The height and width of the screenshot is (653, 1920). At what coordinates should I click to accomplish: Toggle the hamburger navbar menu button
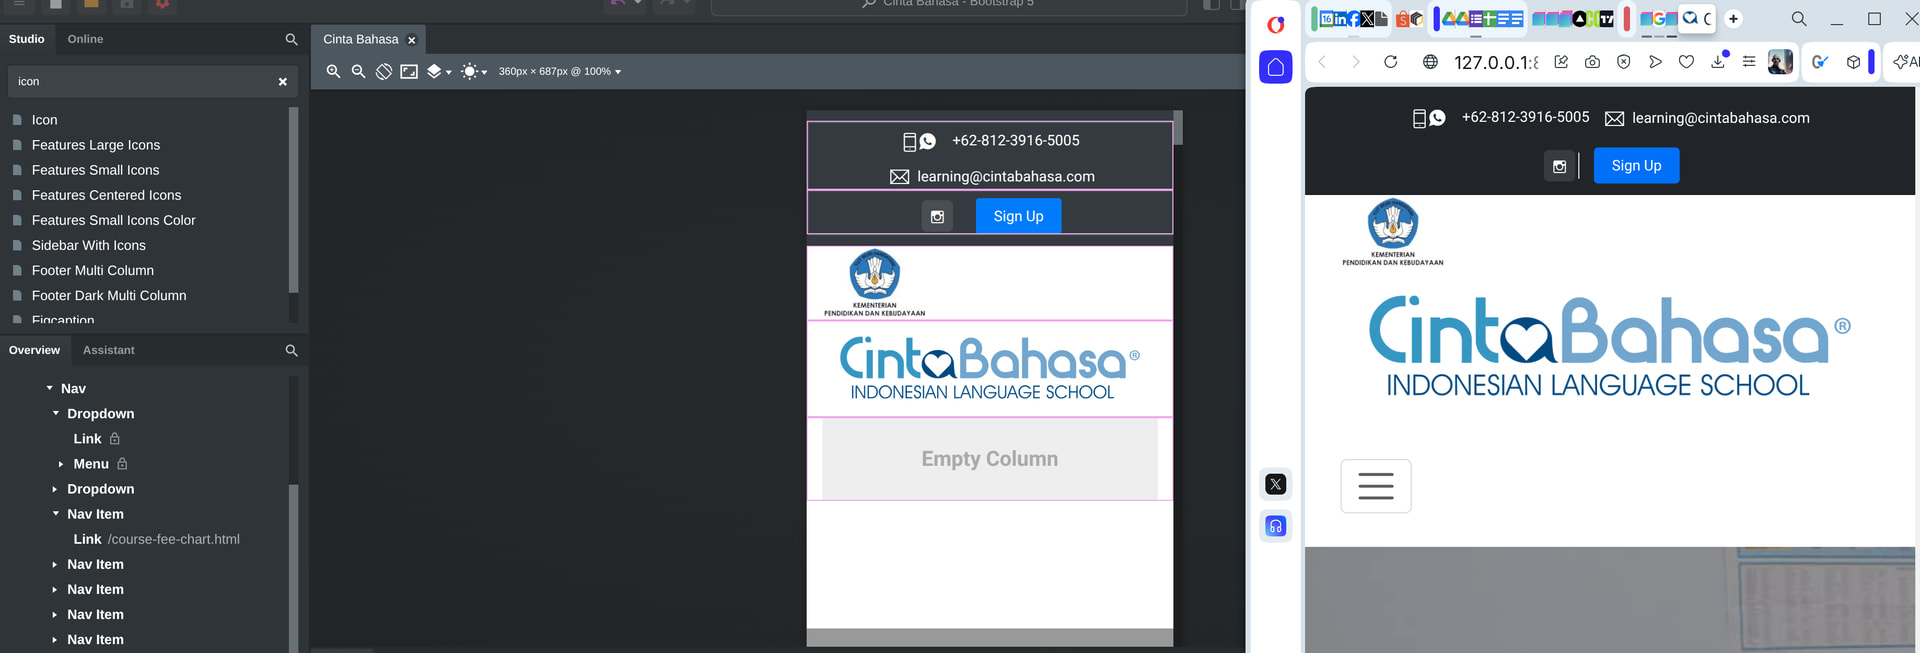(x=1375, y=486)
